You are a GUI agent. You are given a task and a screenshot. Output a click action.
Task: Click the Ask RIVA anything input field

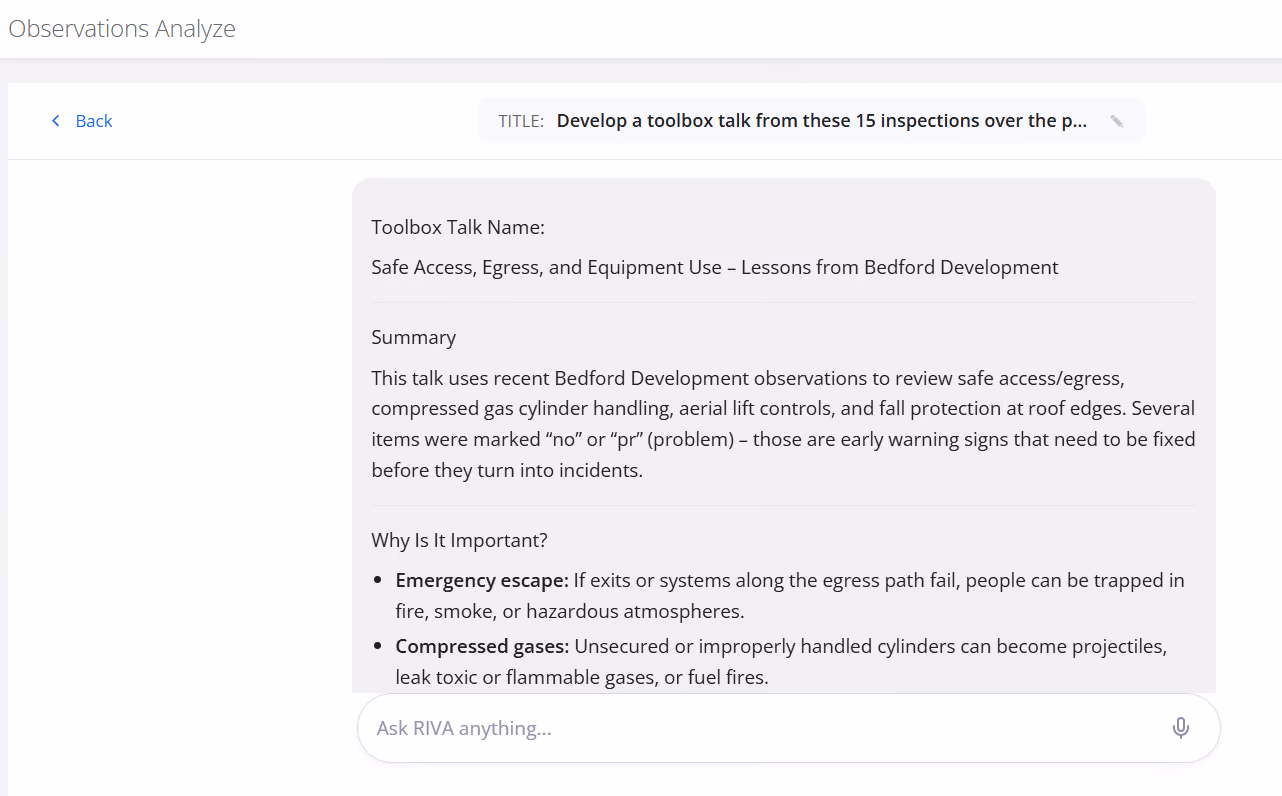[x=789, y=728]
